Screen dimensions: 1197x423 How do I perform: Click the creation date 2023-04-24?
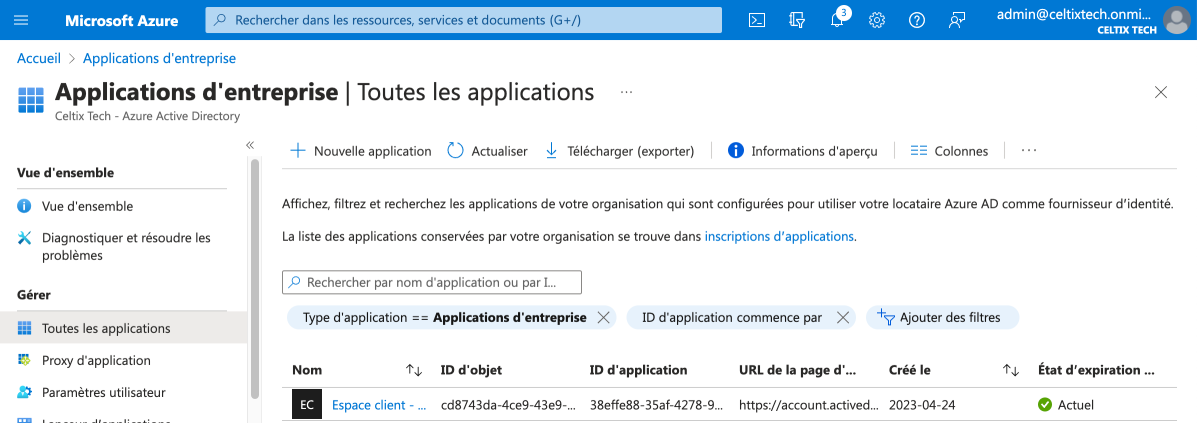coord(923,405)
